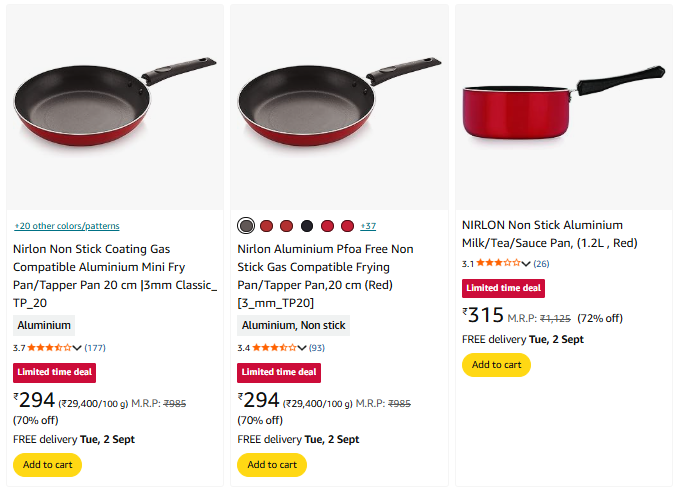Image resolution: width=678 pixels, height=489 pixels.
Task: Expand the 3.7 star rating dropdown
Action: [x=78, y=348]
